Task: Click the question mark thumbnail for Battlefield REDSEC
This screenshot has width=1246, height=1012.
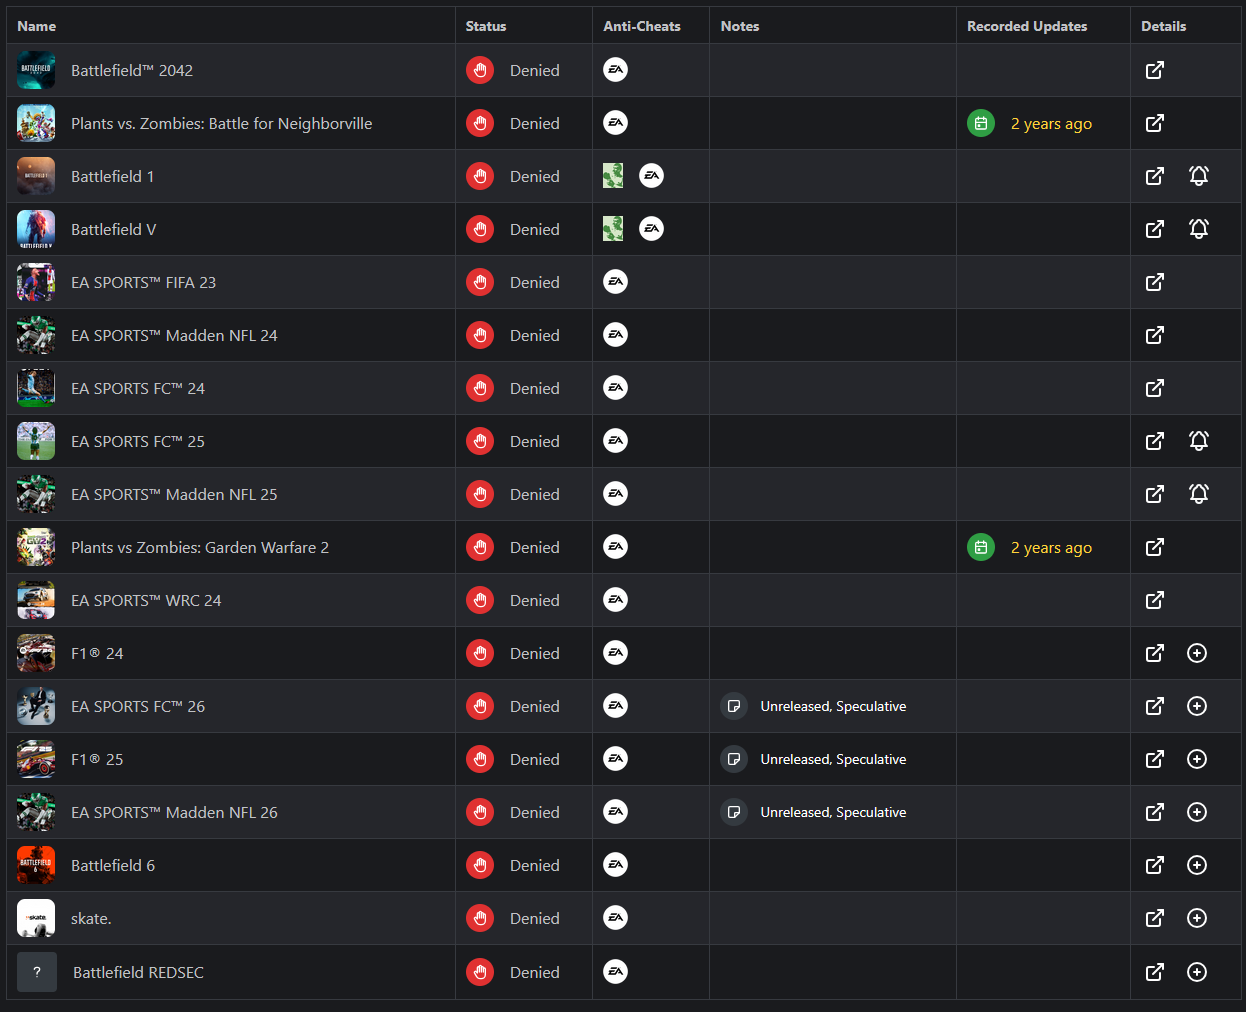Action: [37, 972]
